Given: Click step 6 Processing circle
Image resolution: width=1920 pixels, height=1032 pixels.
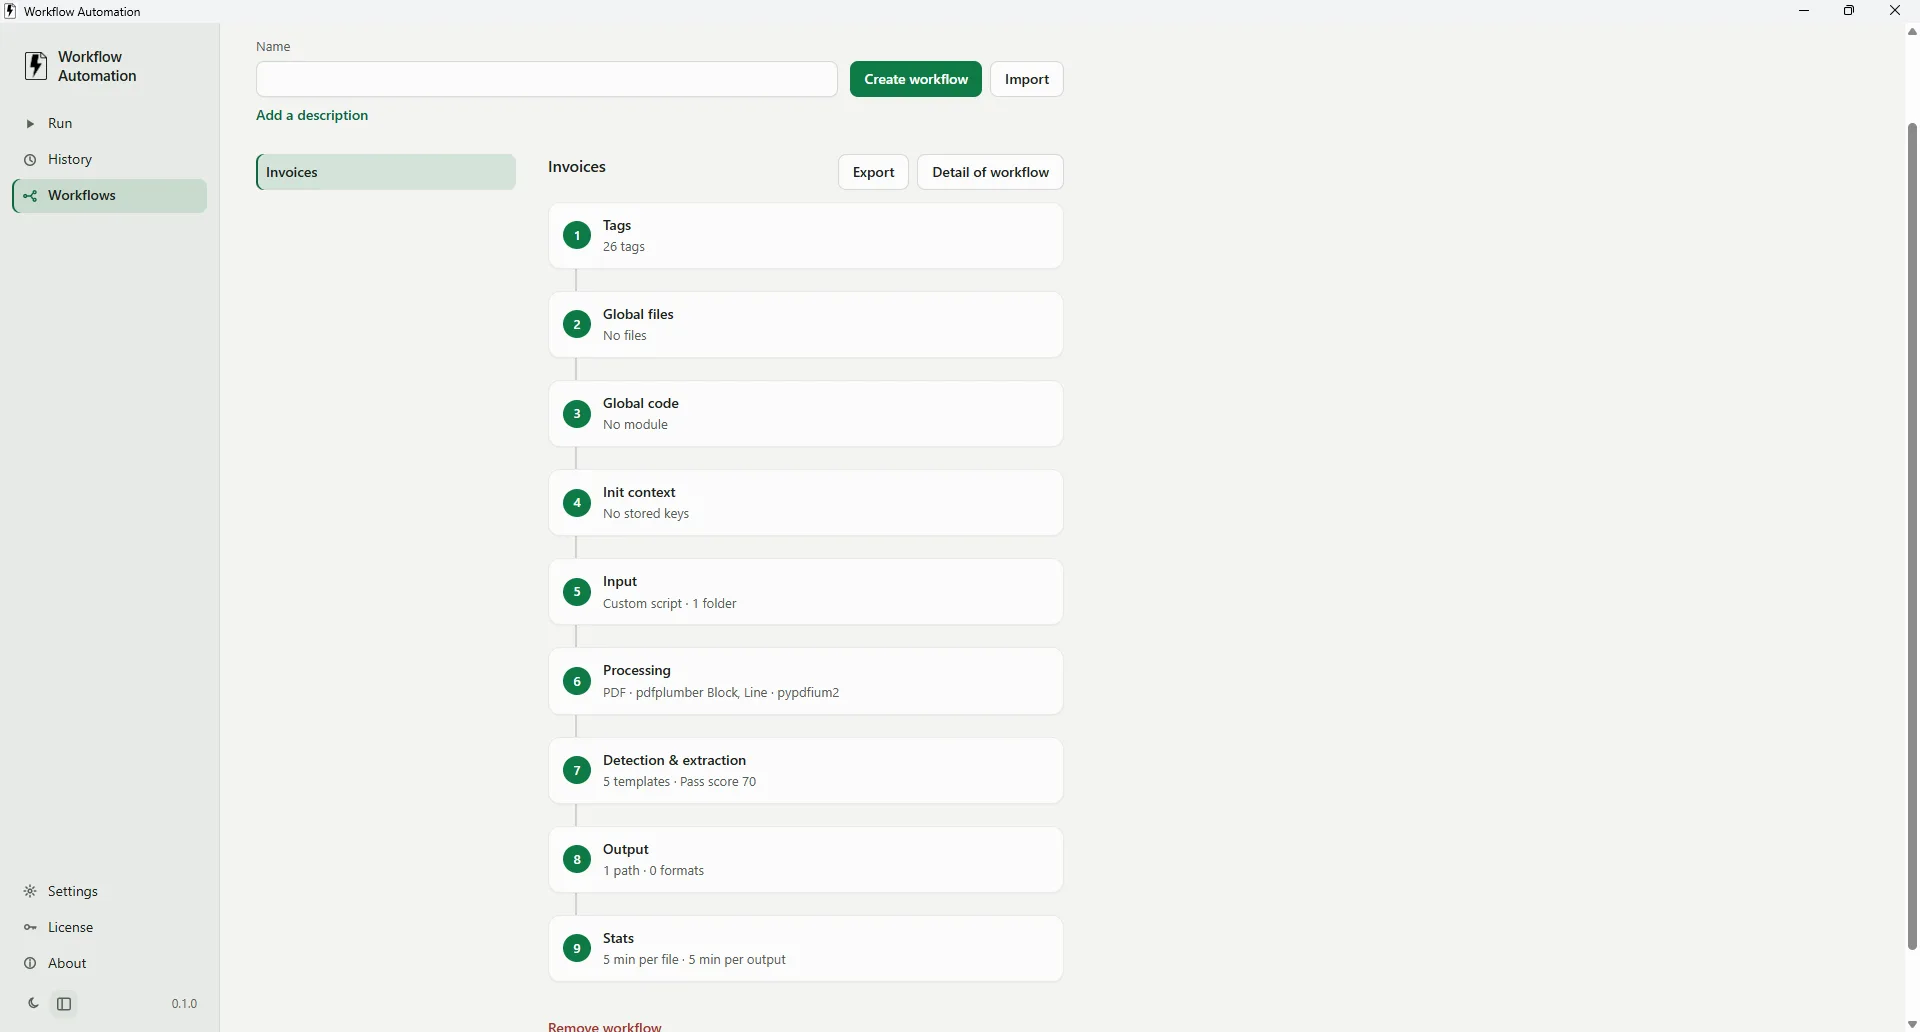Looking at the screenshot, I should click(577, 681).
